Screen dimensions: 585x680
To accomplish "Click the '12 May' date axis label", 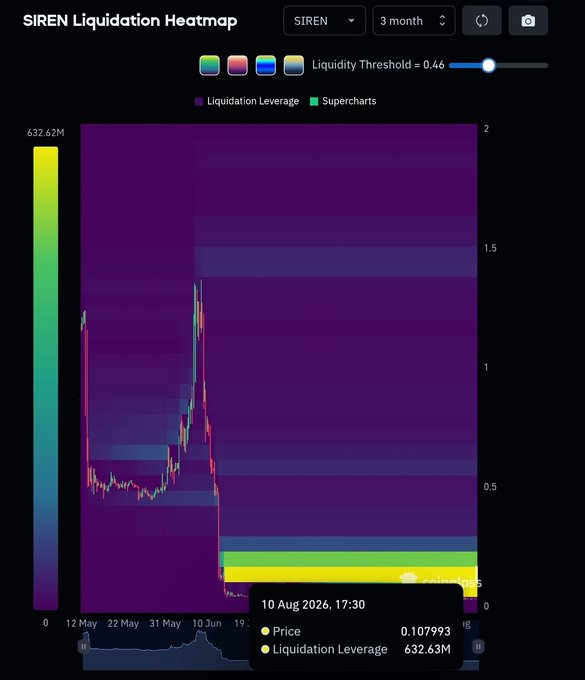I will click(x=82, y=623).
